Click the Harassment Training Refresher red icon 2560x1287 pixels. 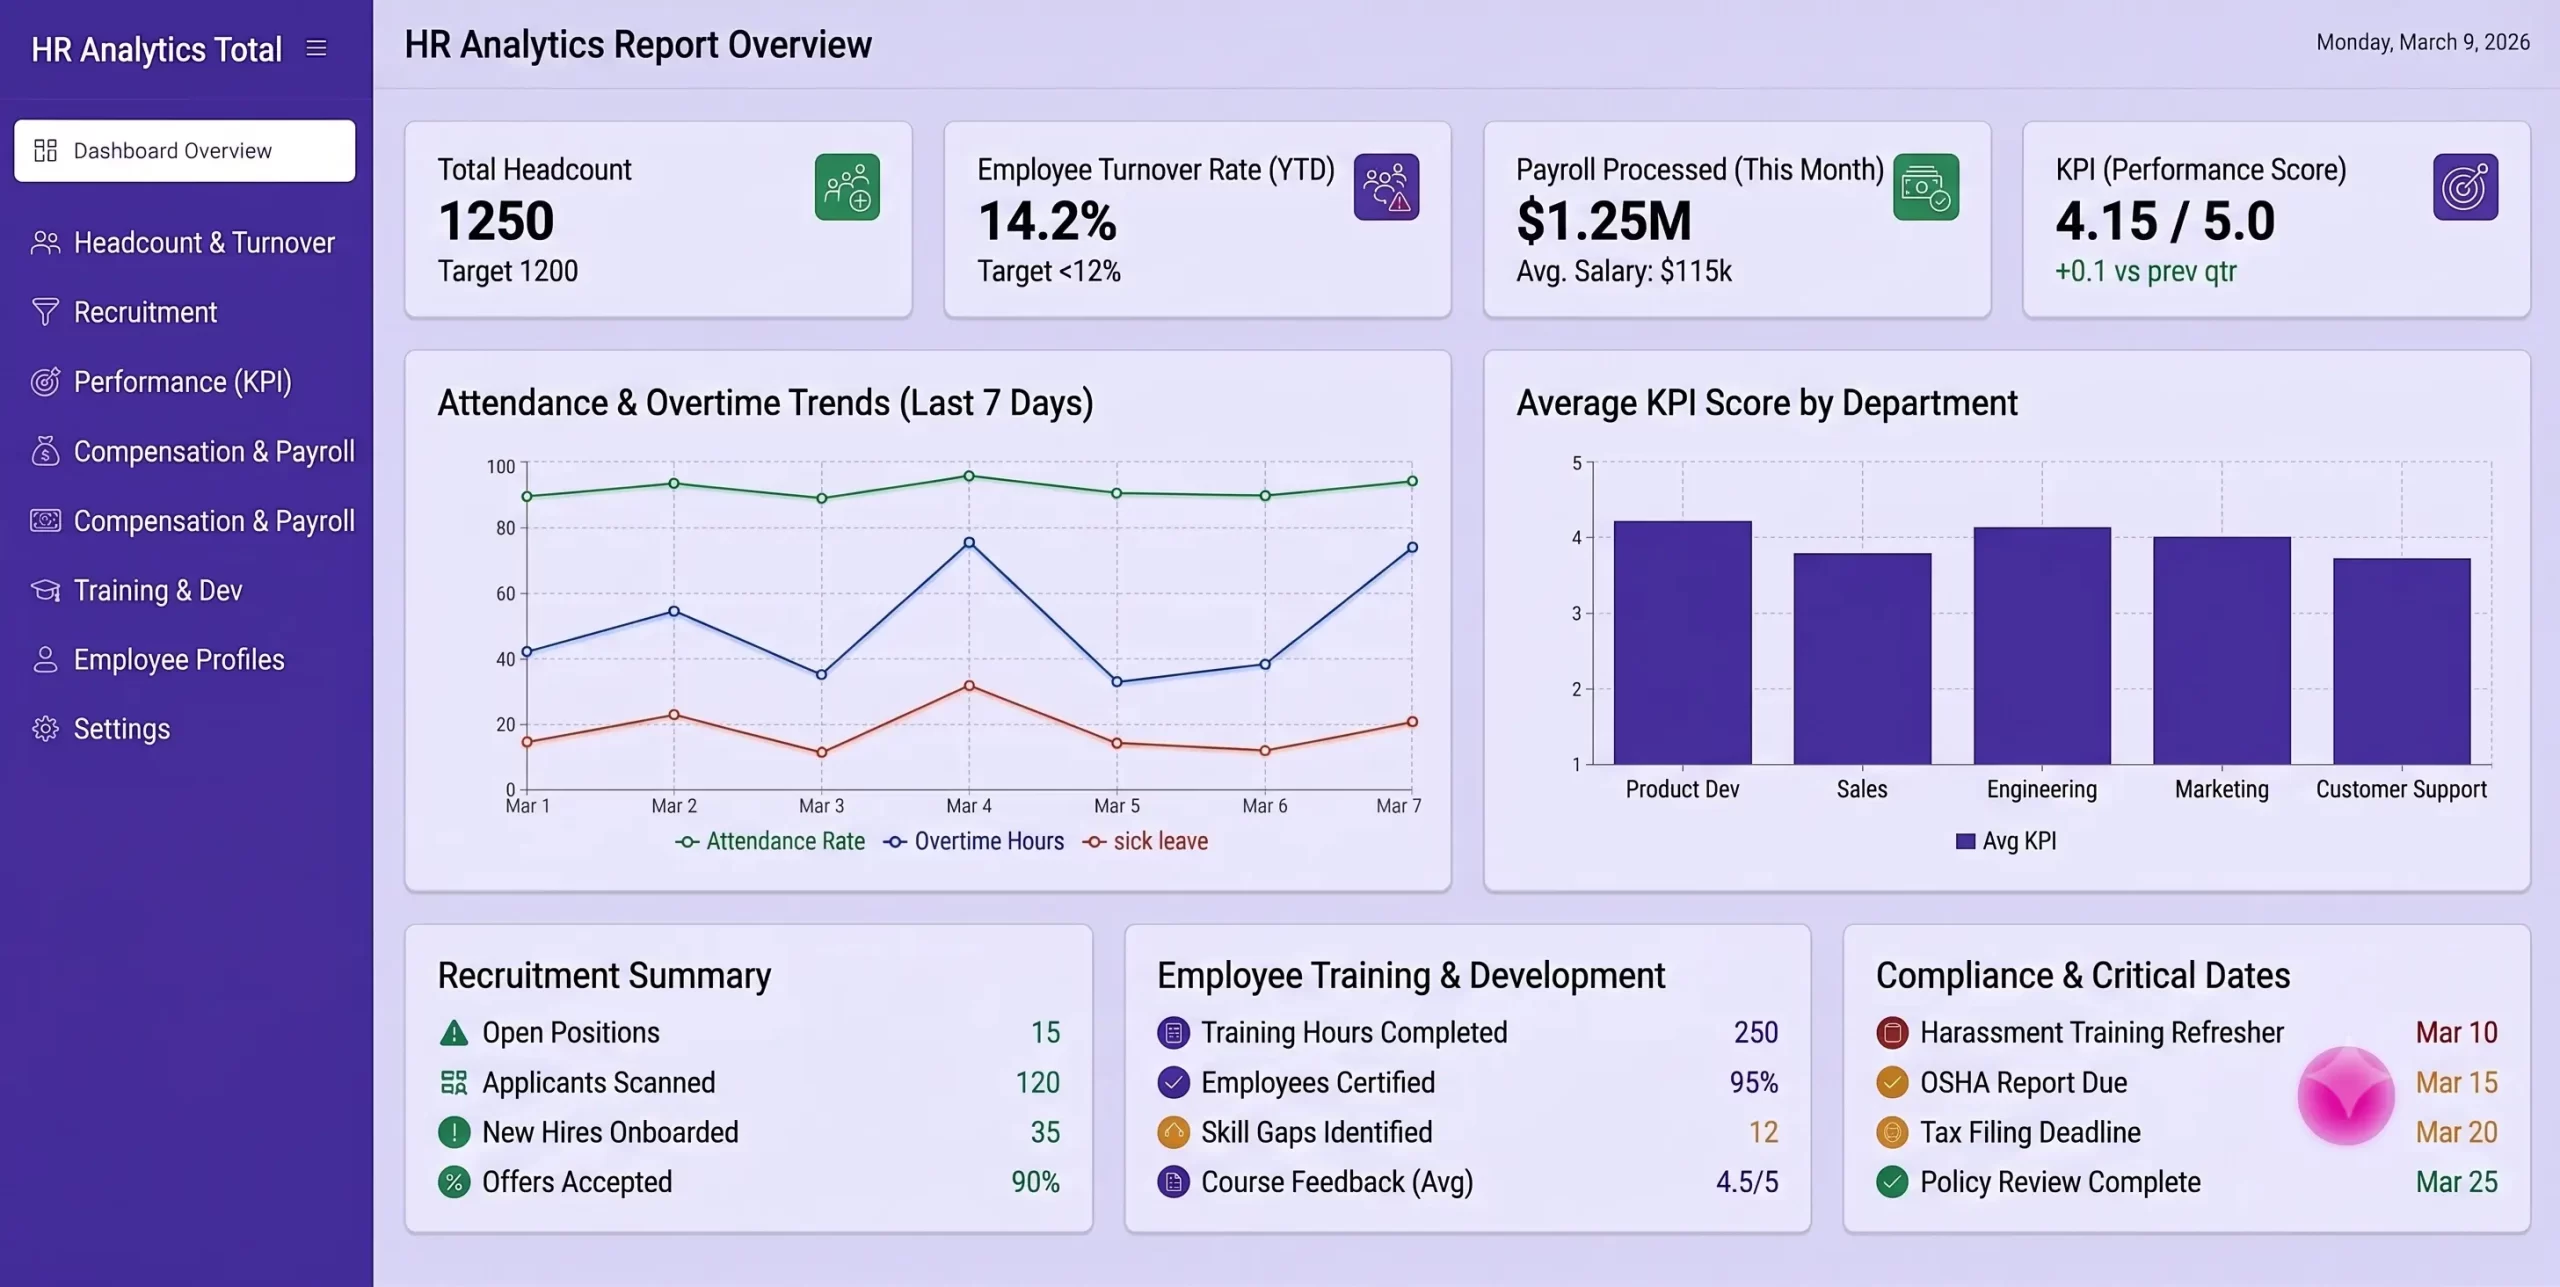pyautogui.click(x=1892, y=1033)
